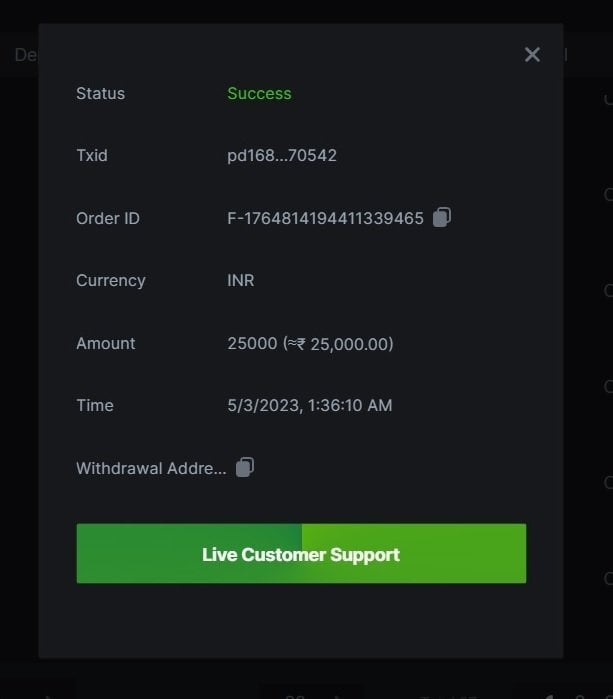This screenshot has height=699, width=613.
Task: Copy the Withdrawal Address
Action: point(245,467)
